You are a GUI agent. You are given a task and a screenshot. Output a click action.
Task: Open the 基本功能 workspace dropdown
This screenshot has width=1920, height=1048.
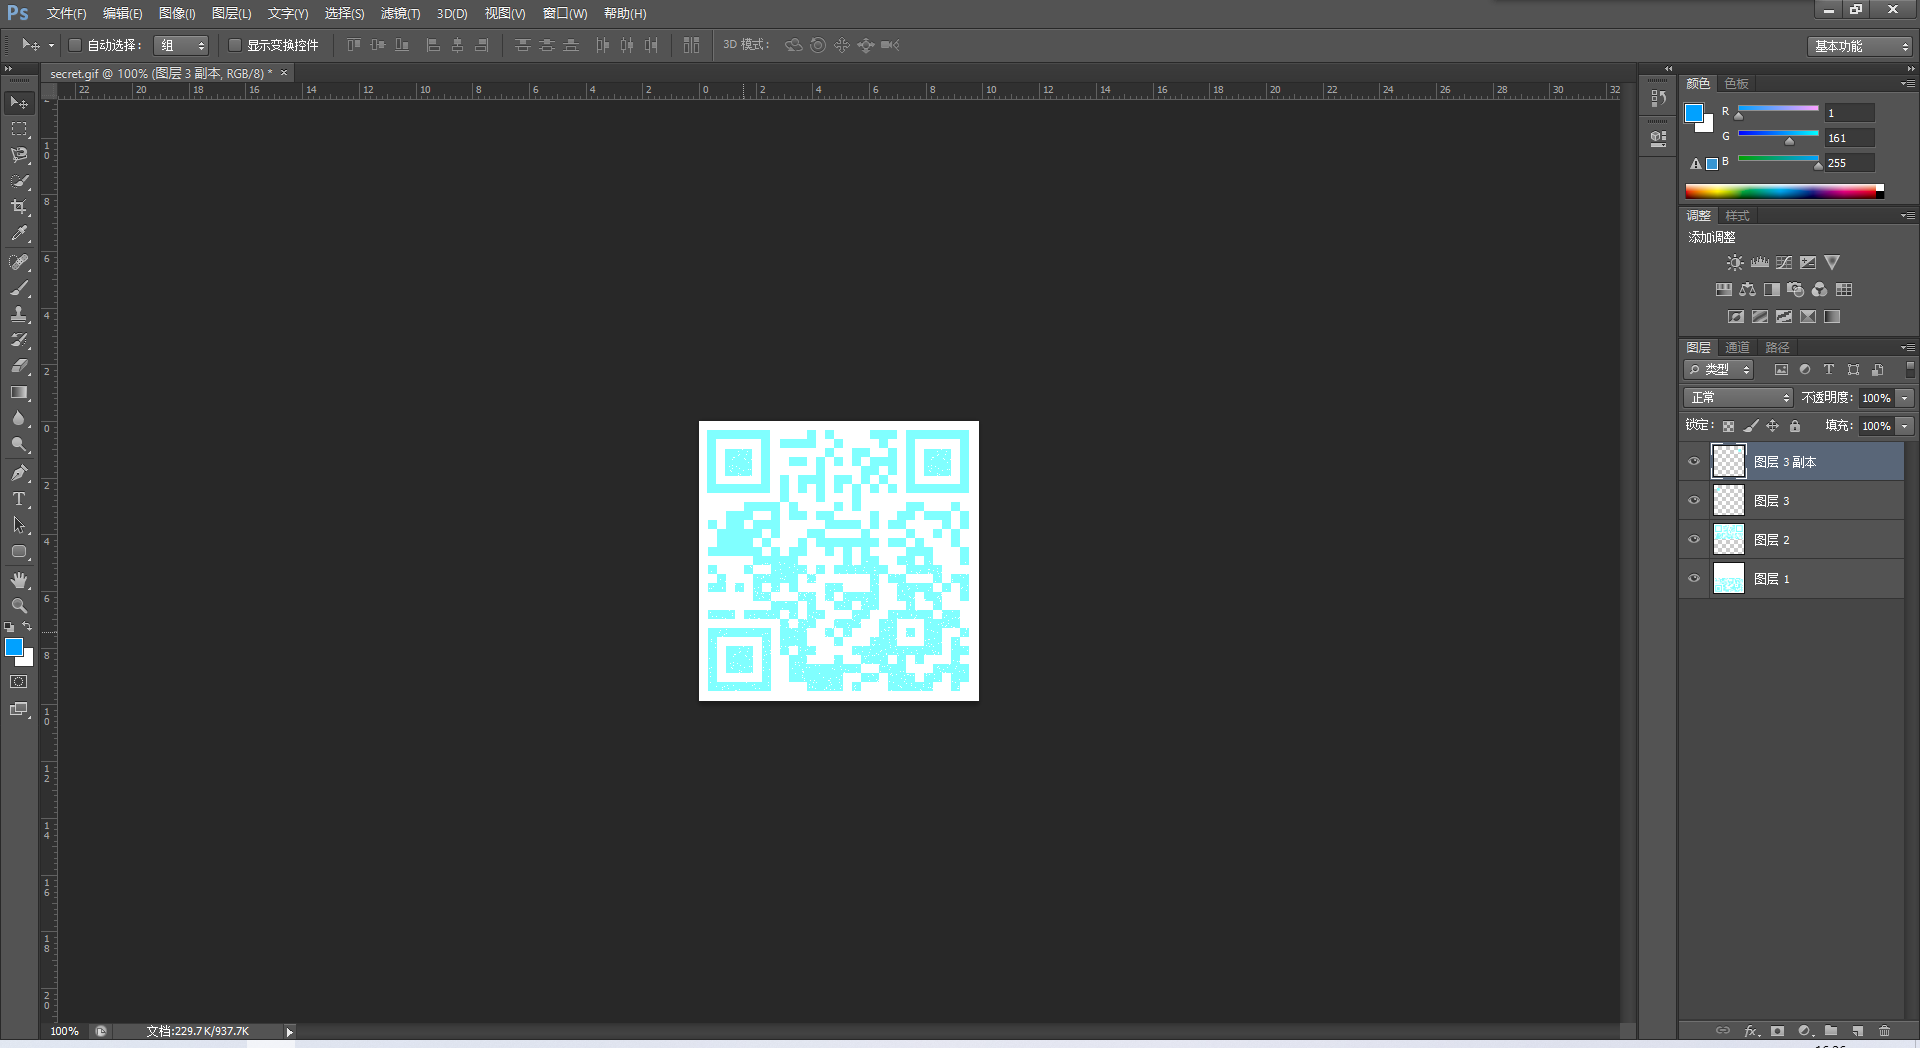(x=1860, y=46)
